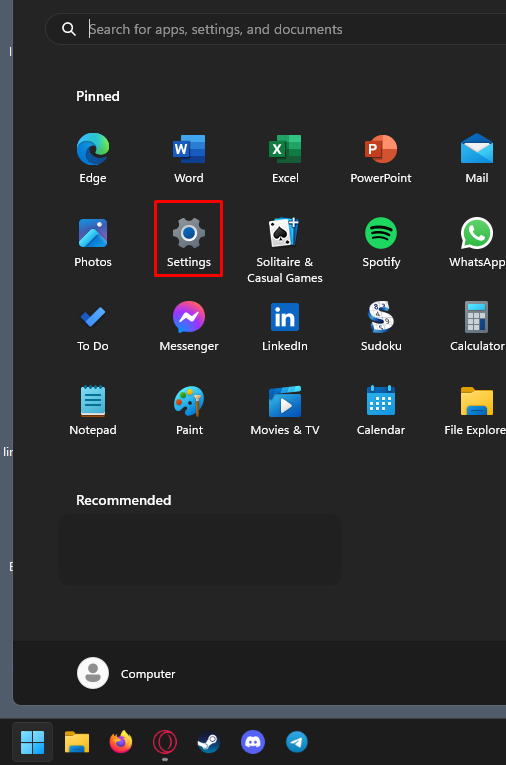Open Discord from the taskbar
506x765 pixels.
click(x=253, y=742)
